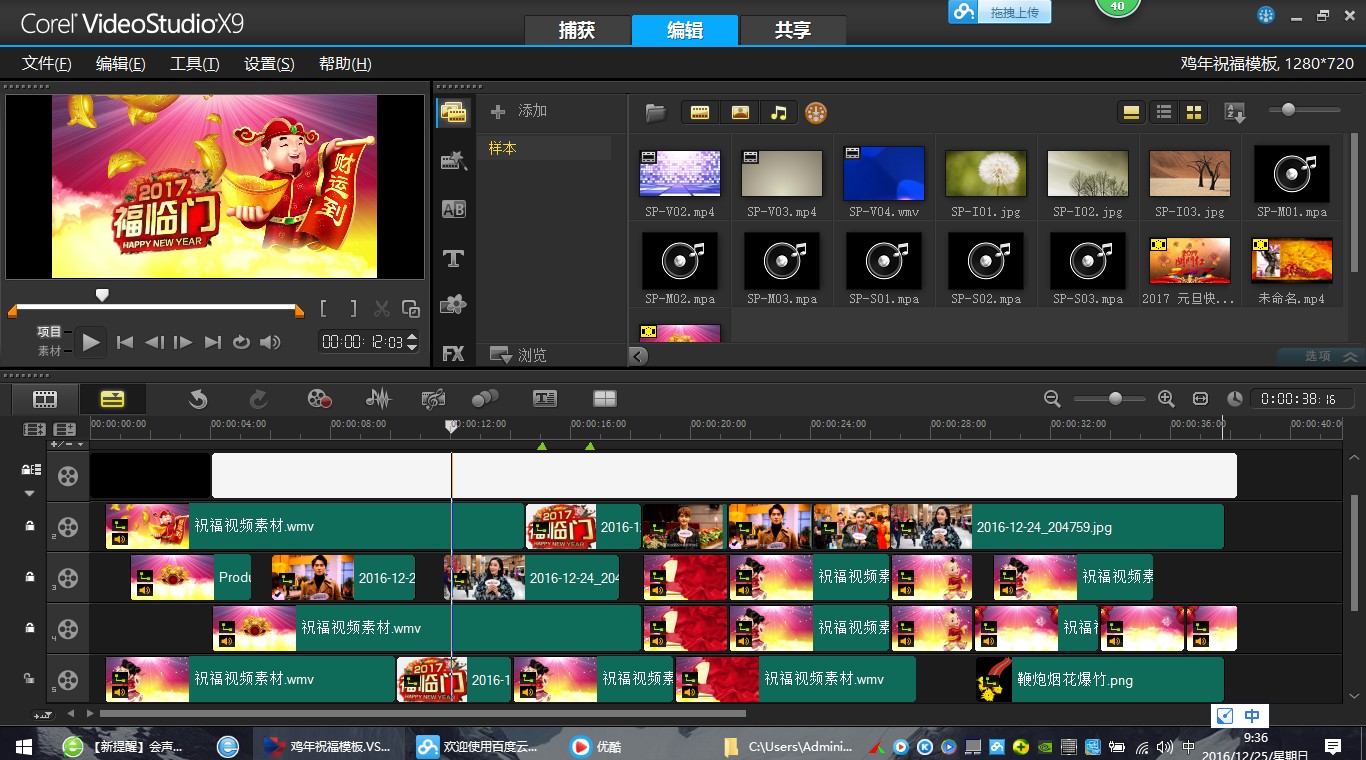Click the enlarge preview window icon

click(x=410, y=309)
